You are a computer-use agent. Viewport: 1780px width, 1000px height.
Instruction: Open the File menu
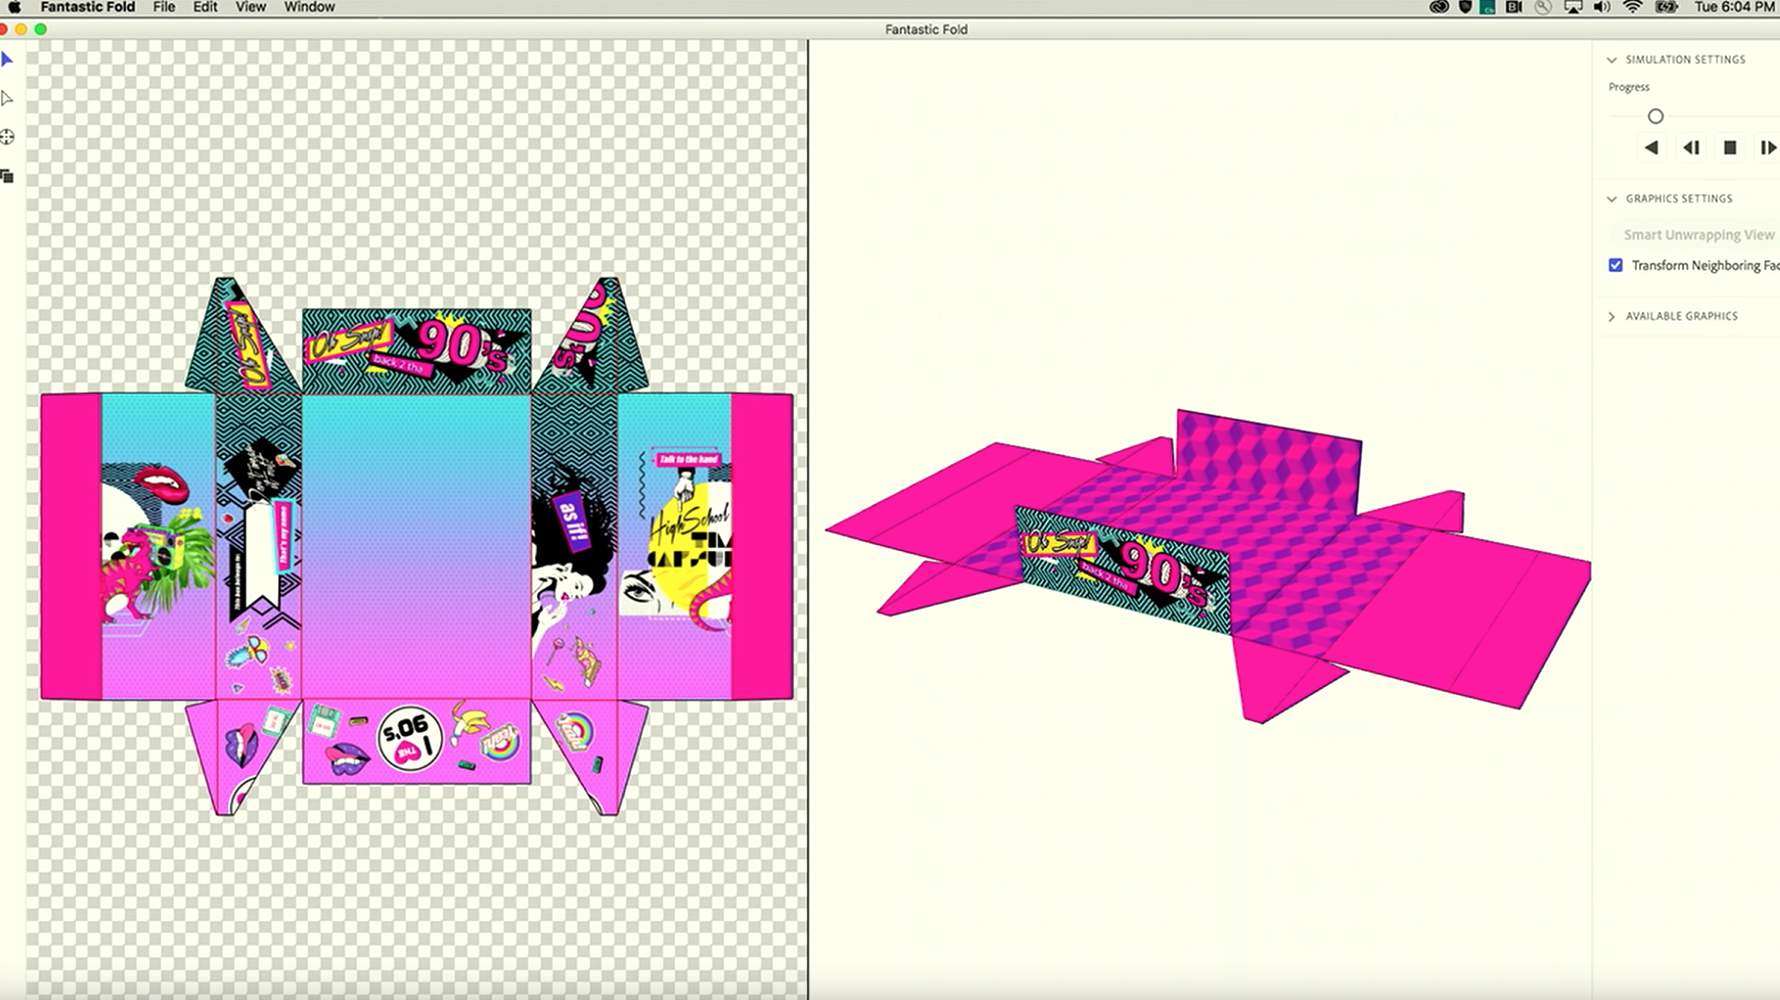tap(164, 7)
